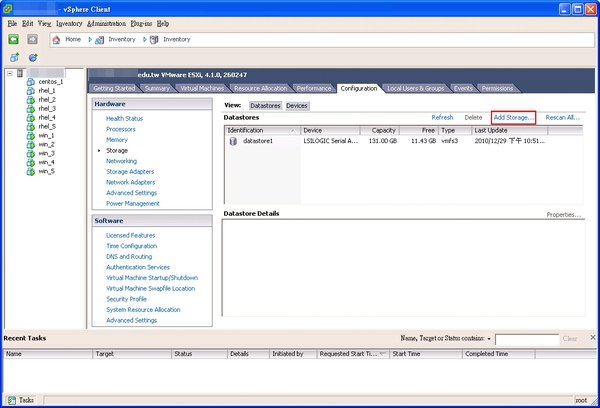Open the Administration menu
Screen dimensions: 600x408
pyautogui.click(x=106, y=24)
